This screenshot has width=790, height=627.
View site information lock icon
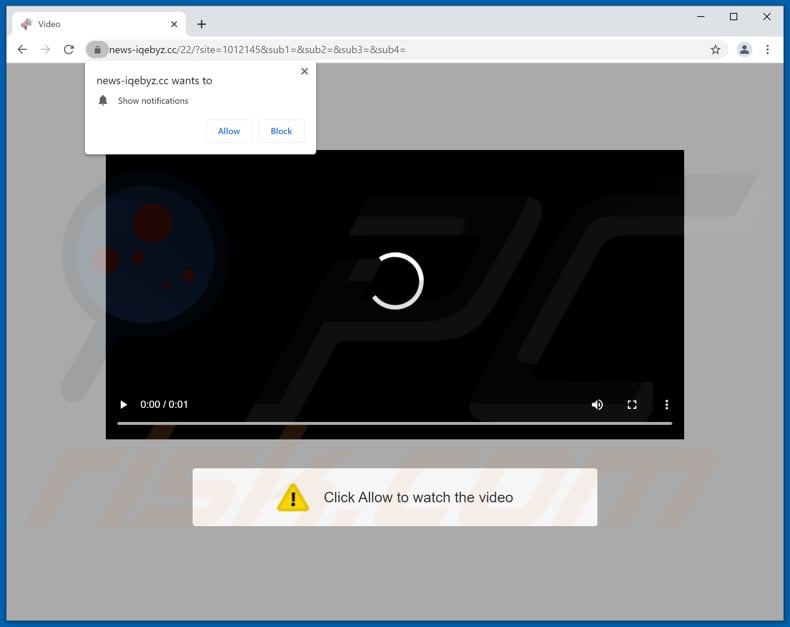coord(97,49)
